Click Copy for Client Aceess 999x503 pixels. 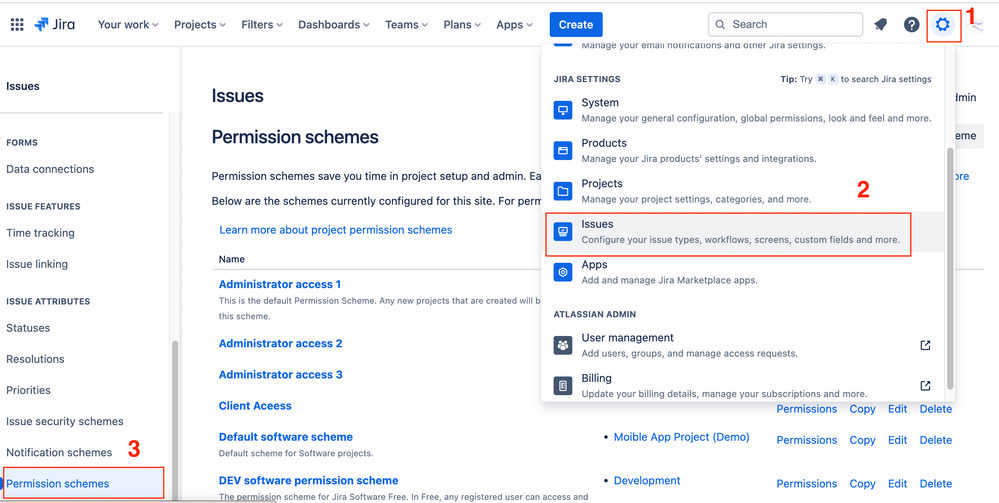click(862, 409)
